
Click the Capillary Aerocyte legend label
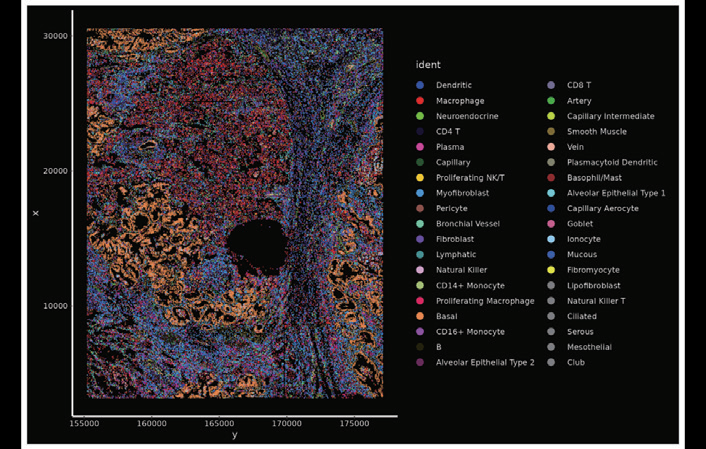(x=604, y=208)
